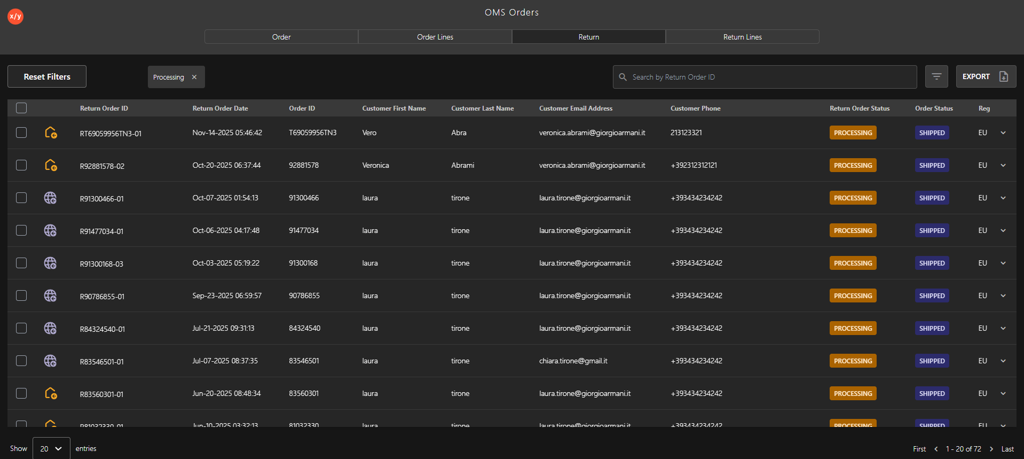Click the Reset Filters button

tap(47, 76)
